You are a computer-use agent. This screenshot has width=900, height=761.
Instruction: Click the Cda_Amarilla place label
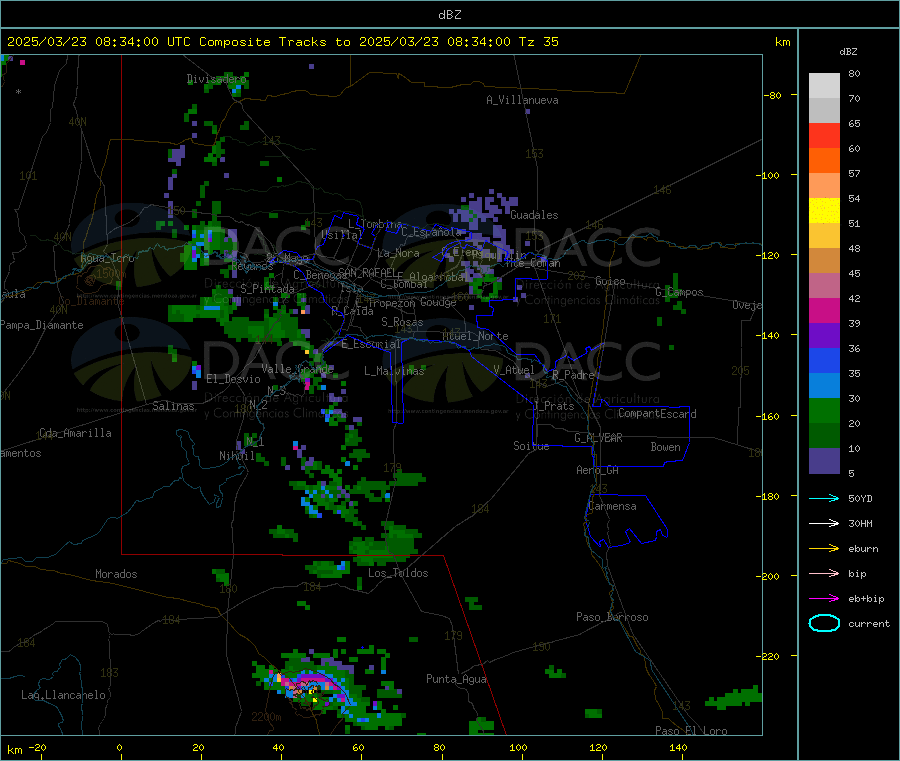pos(75,433)
